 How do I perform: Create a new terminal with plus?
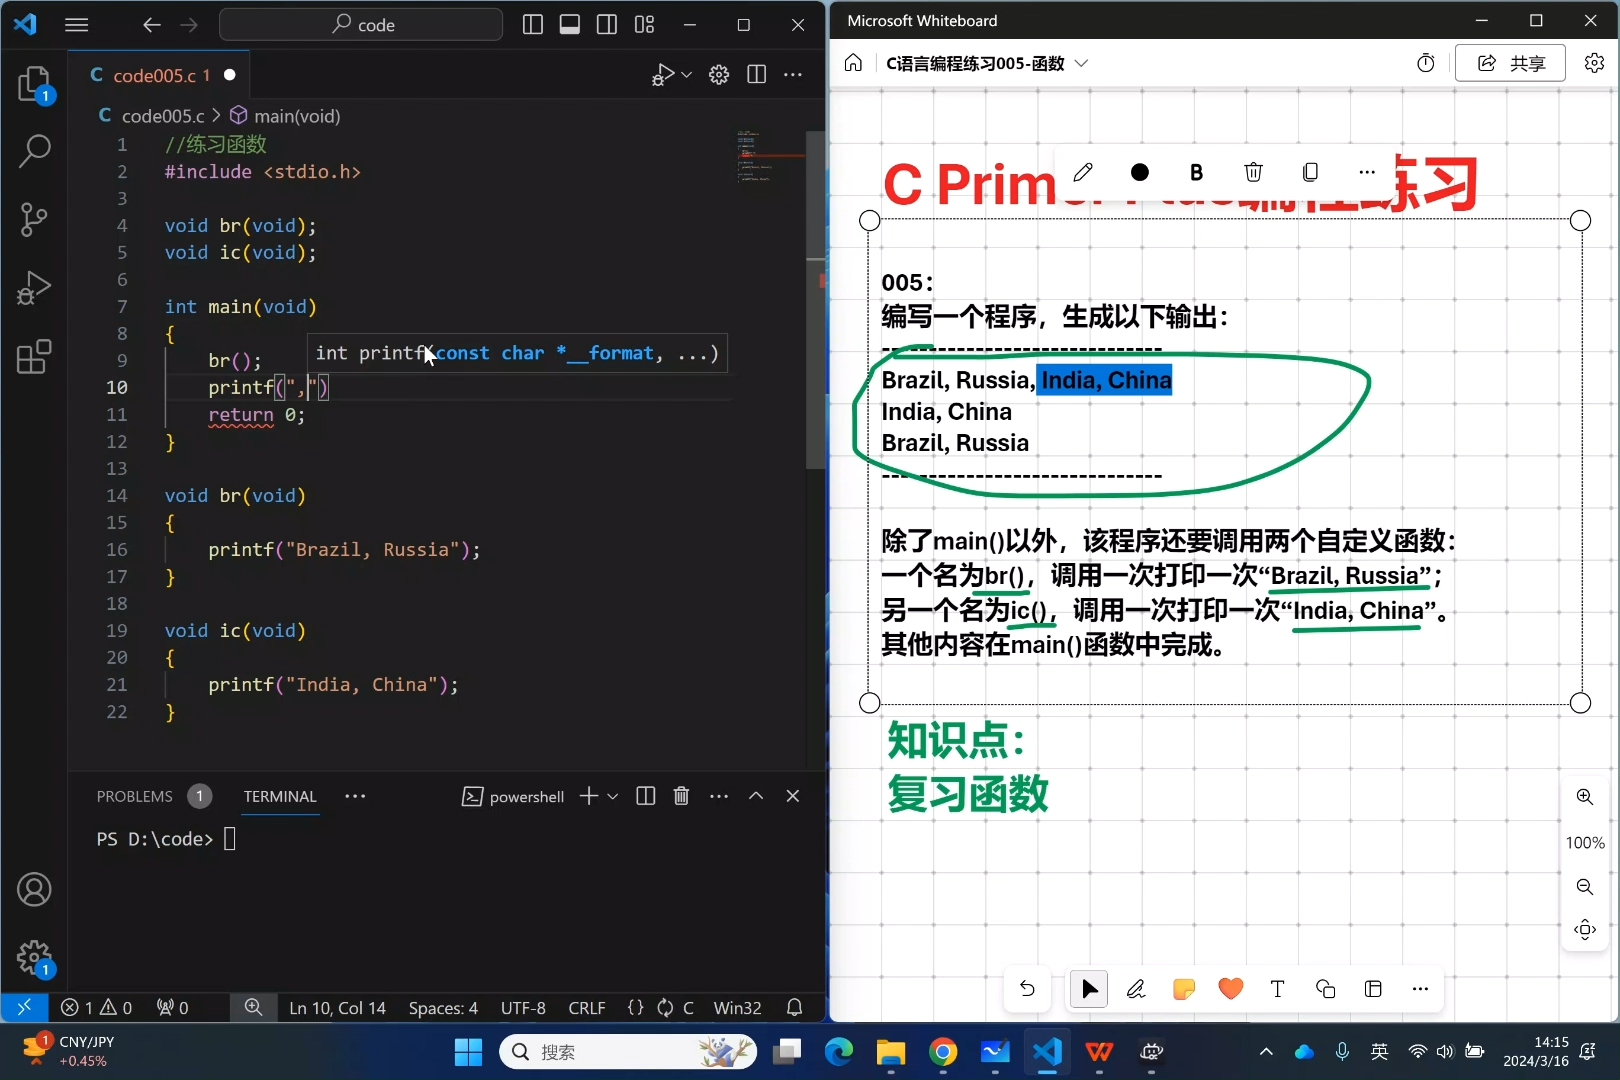tap(589, 796)
